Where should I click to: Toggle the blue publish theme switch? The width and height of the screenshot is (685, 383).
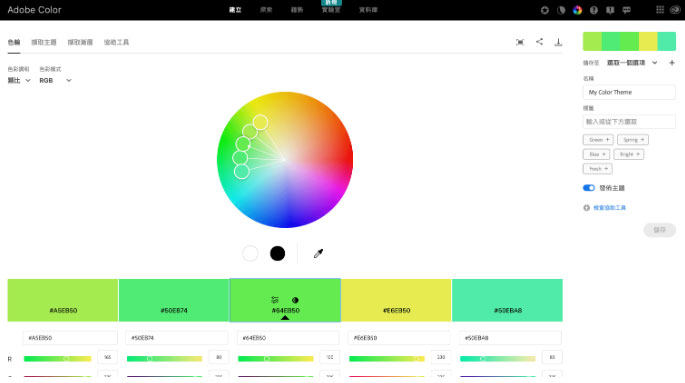pos(588,188)
